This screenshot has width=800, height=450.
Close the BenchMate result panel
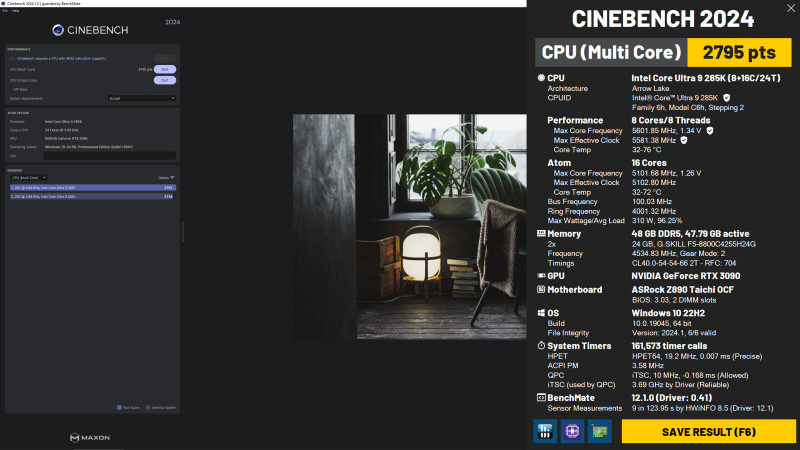791,8
